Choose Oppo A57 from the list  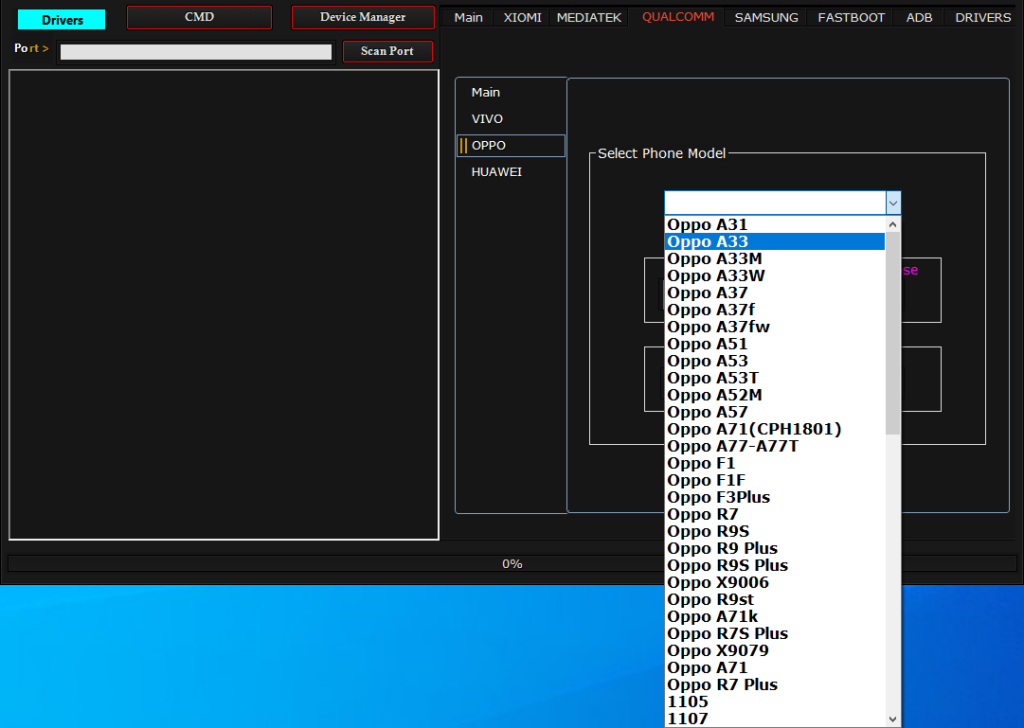click(775, 412)
